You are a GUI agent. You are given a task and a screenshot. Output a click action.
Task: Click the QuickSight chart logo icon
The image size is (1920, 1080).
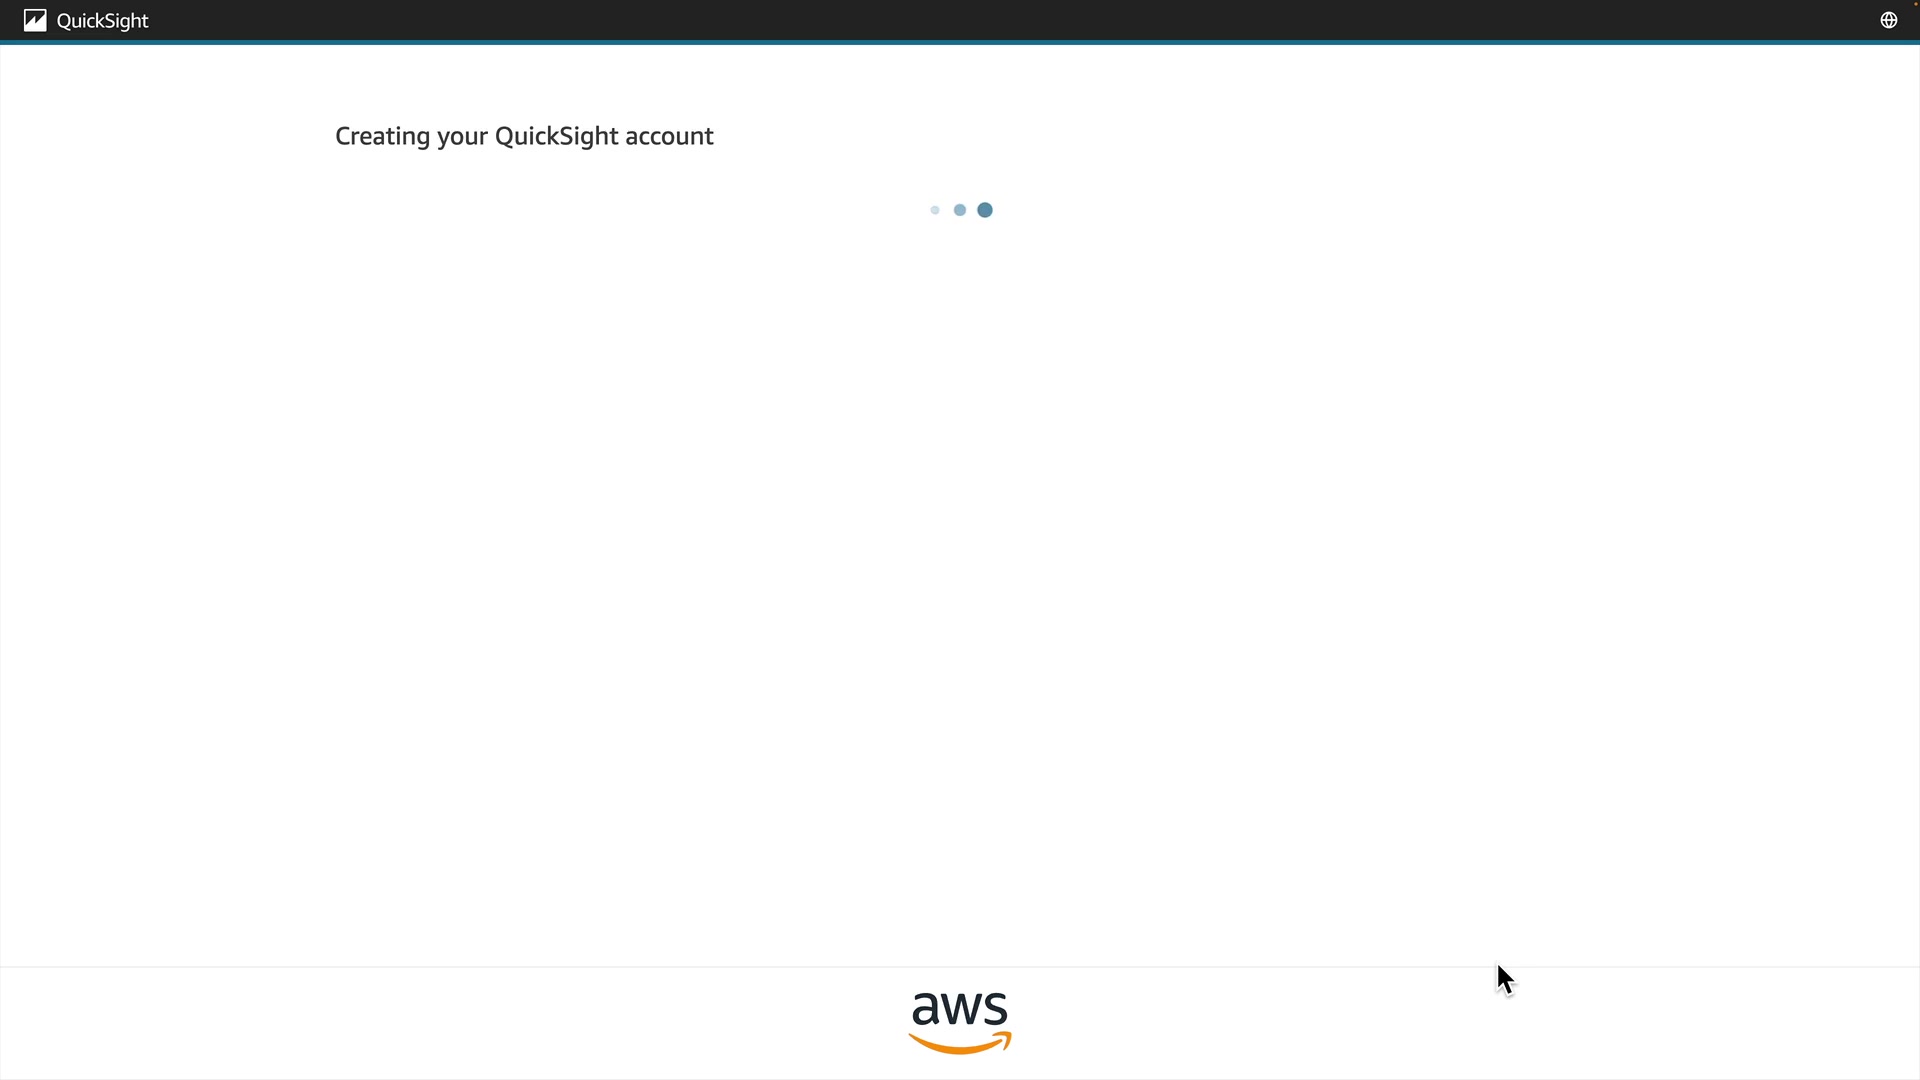click(35, 21)
